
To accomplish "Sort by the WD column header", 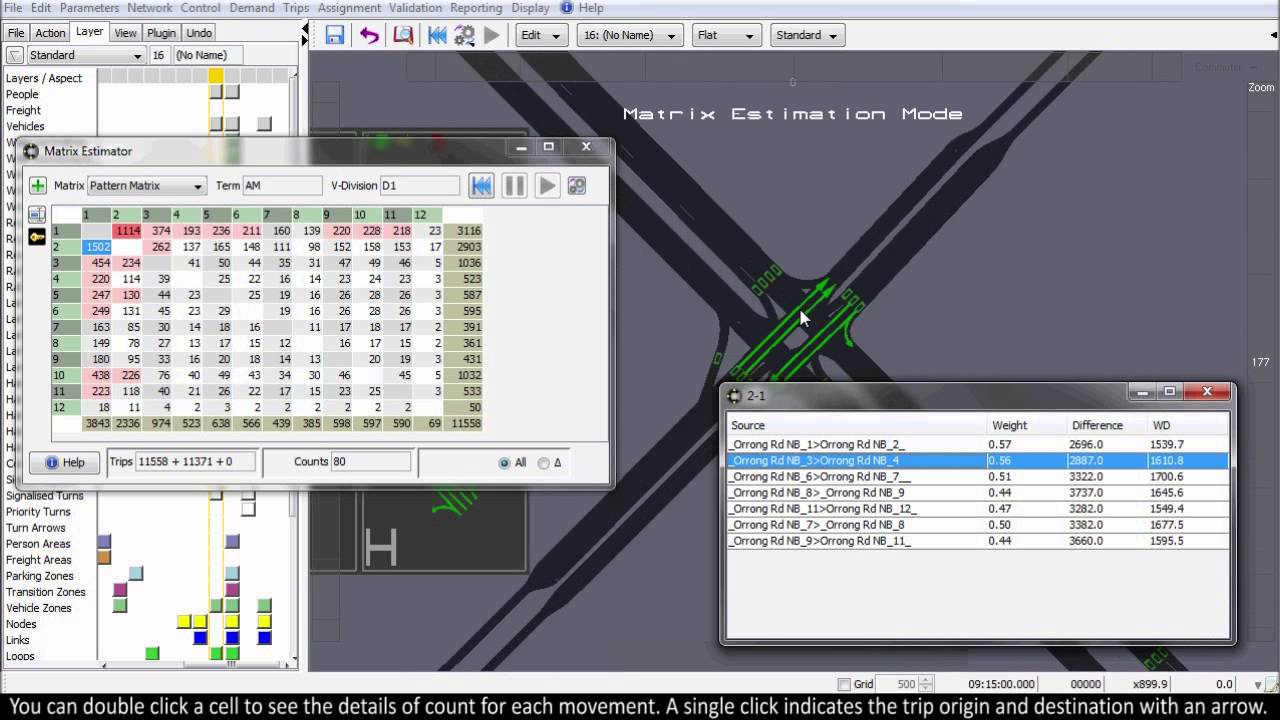I will pos(1187,425).
